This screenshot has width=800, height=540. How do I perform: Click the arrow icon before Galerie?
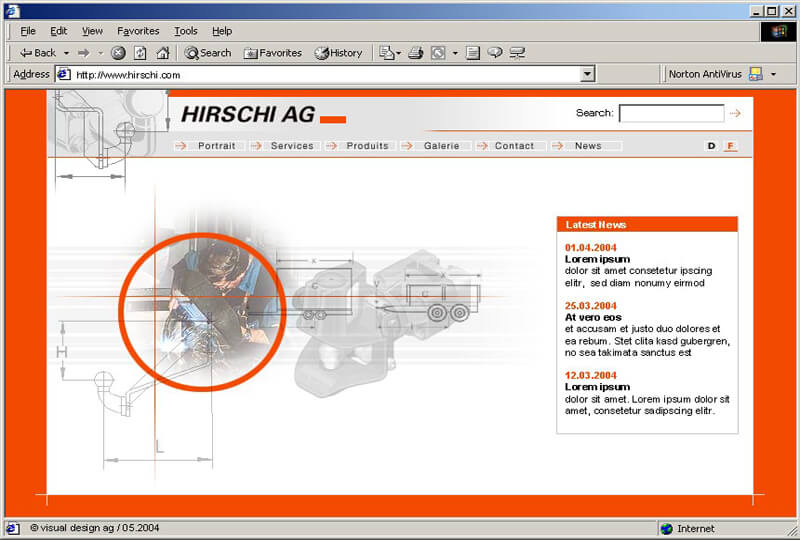[x=407, y=146]
